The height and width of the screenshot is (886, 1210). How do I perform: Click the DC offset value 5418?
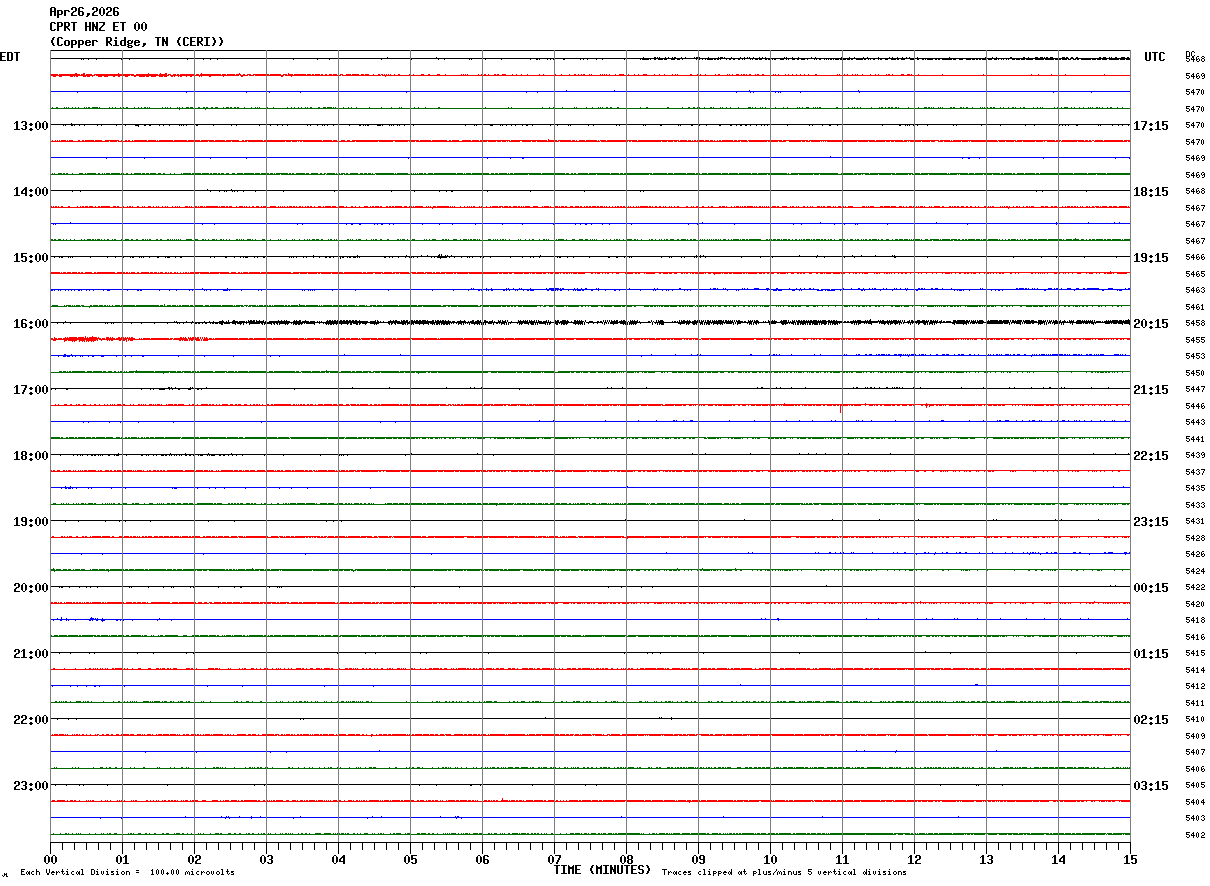point(1195,620)
